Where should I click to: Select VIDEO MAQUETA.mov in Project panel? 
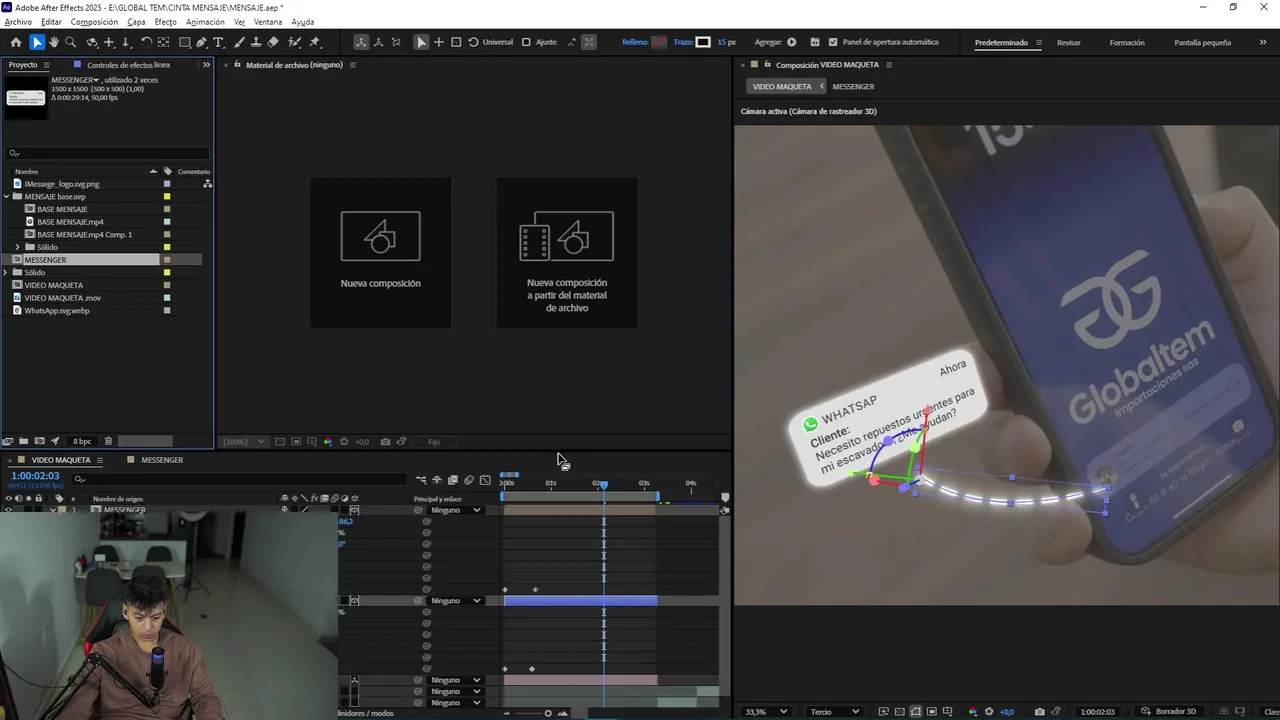[x=62, y=298]
